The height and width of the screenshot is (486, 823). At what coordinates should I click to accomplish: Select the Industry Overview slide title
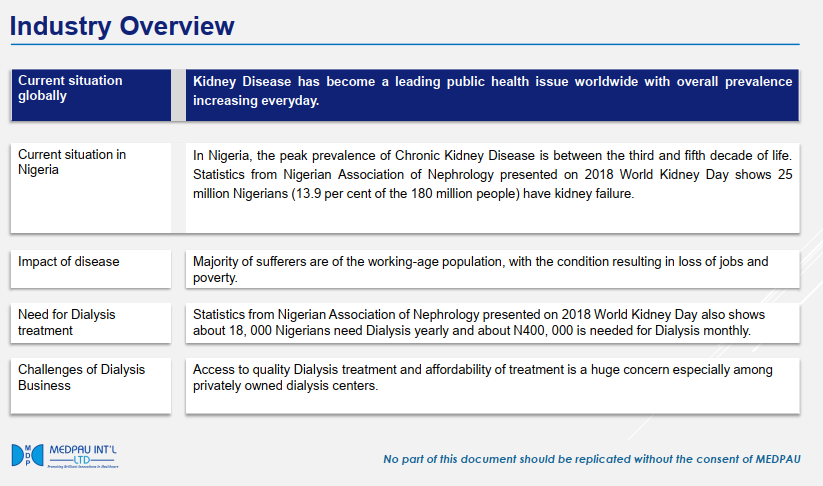tap(122, 26)
